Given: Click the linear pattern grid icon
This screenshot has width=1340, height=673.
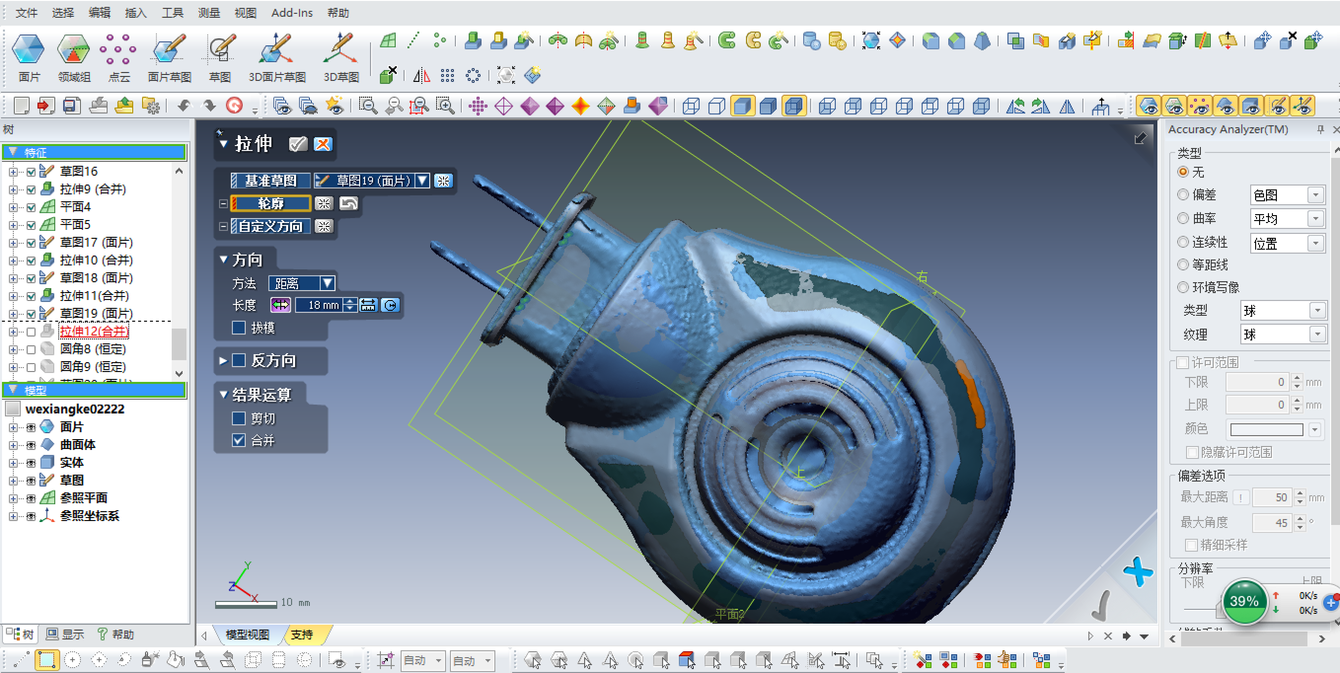Looking at the screenshot, I should pyautogui.click(x=448, y=75).
